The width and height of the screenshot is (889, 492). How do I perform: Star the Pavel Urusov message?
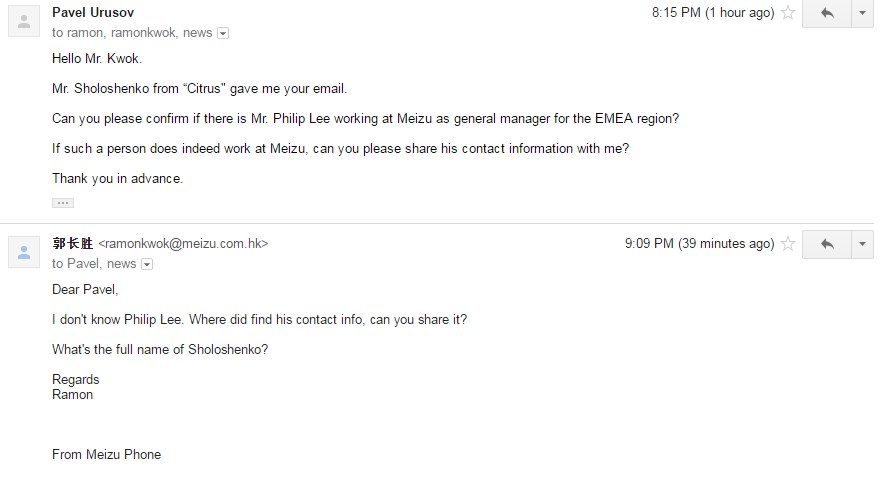[x=788, y=13]
